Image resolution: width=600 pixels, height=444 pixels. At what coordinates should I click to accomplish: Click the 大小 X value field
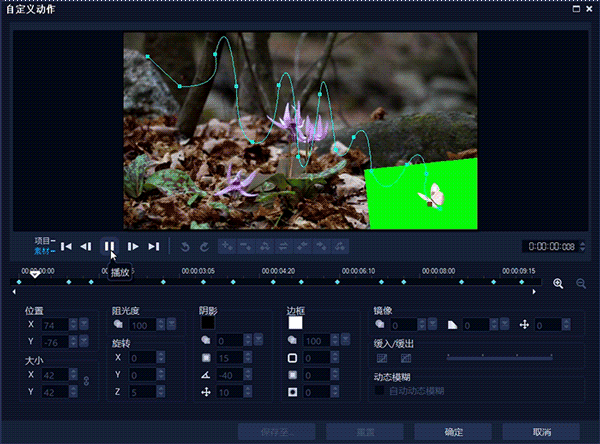[x=55, y=375]
